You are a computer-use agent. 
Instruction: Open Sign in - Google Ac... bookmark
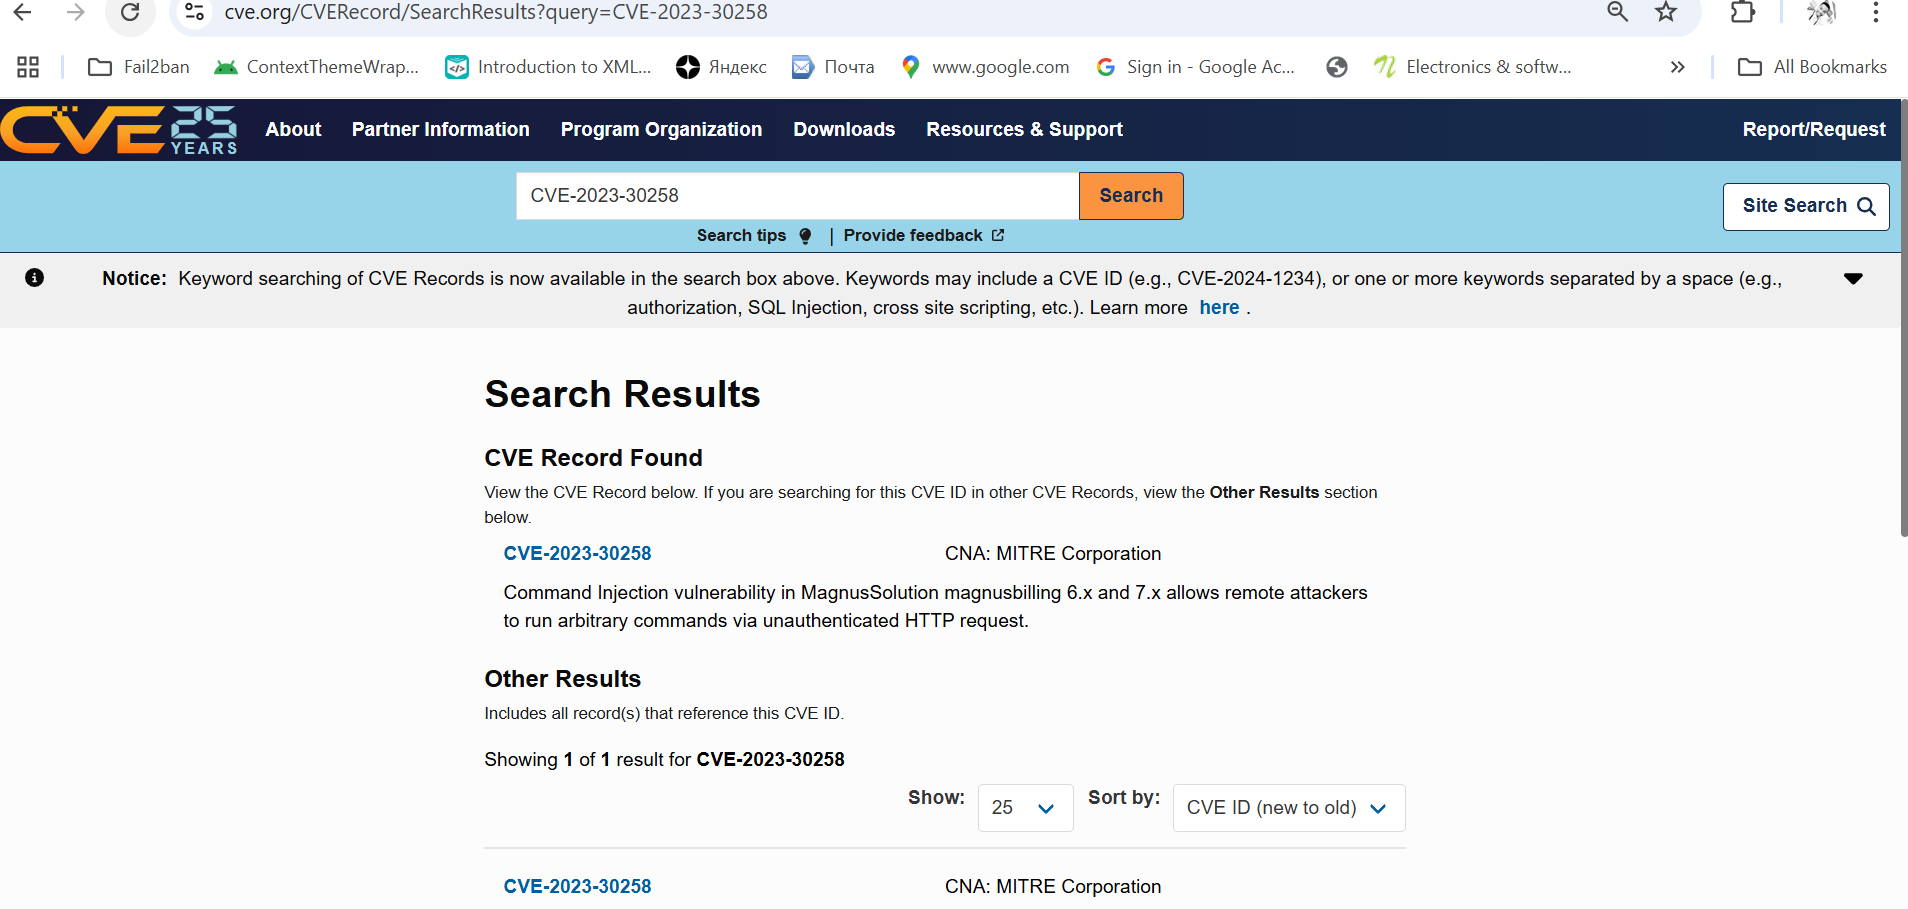coord(1196,67)
